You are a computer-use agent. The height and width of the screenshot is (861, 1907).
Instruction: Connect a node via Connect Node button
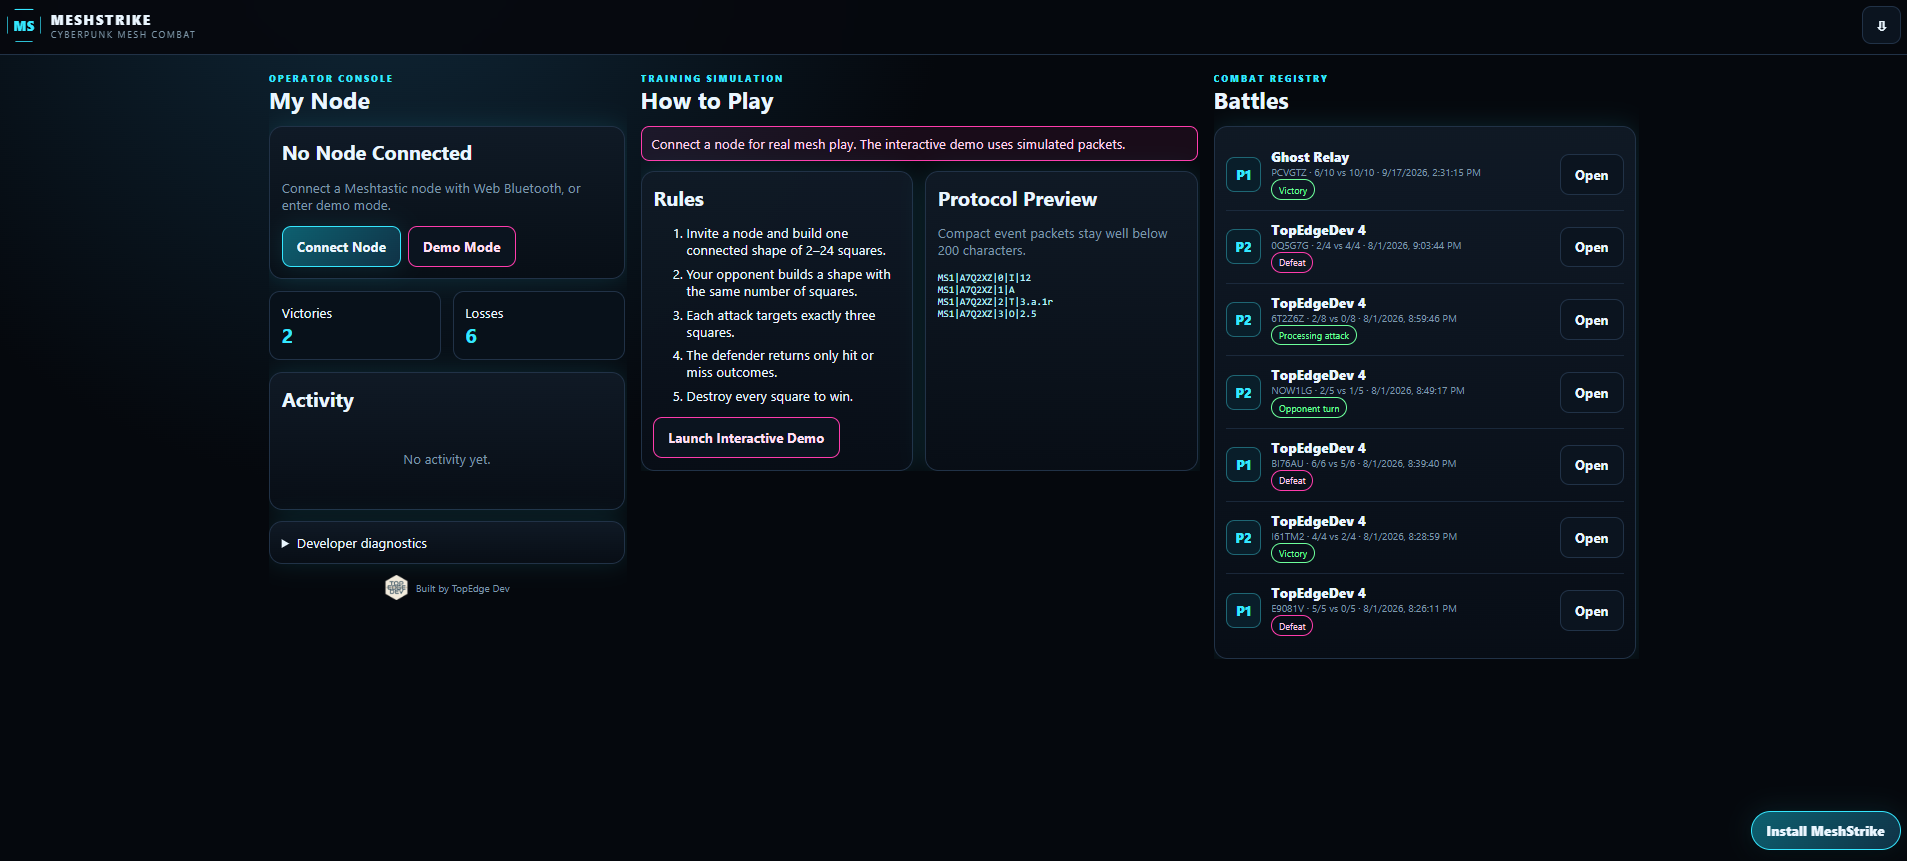coord(341,247)
